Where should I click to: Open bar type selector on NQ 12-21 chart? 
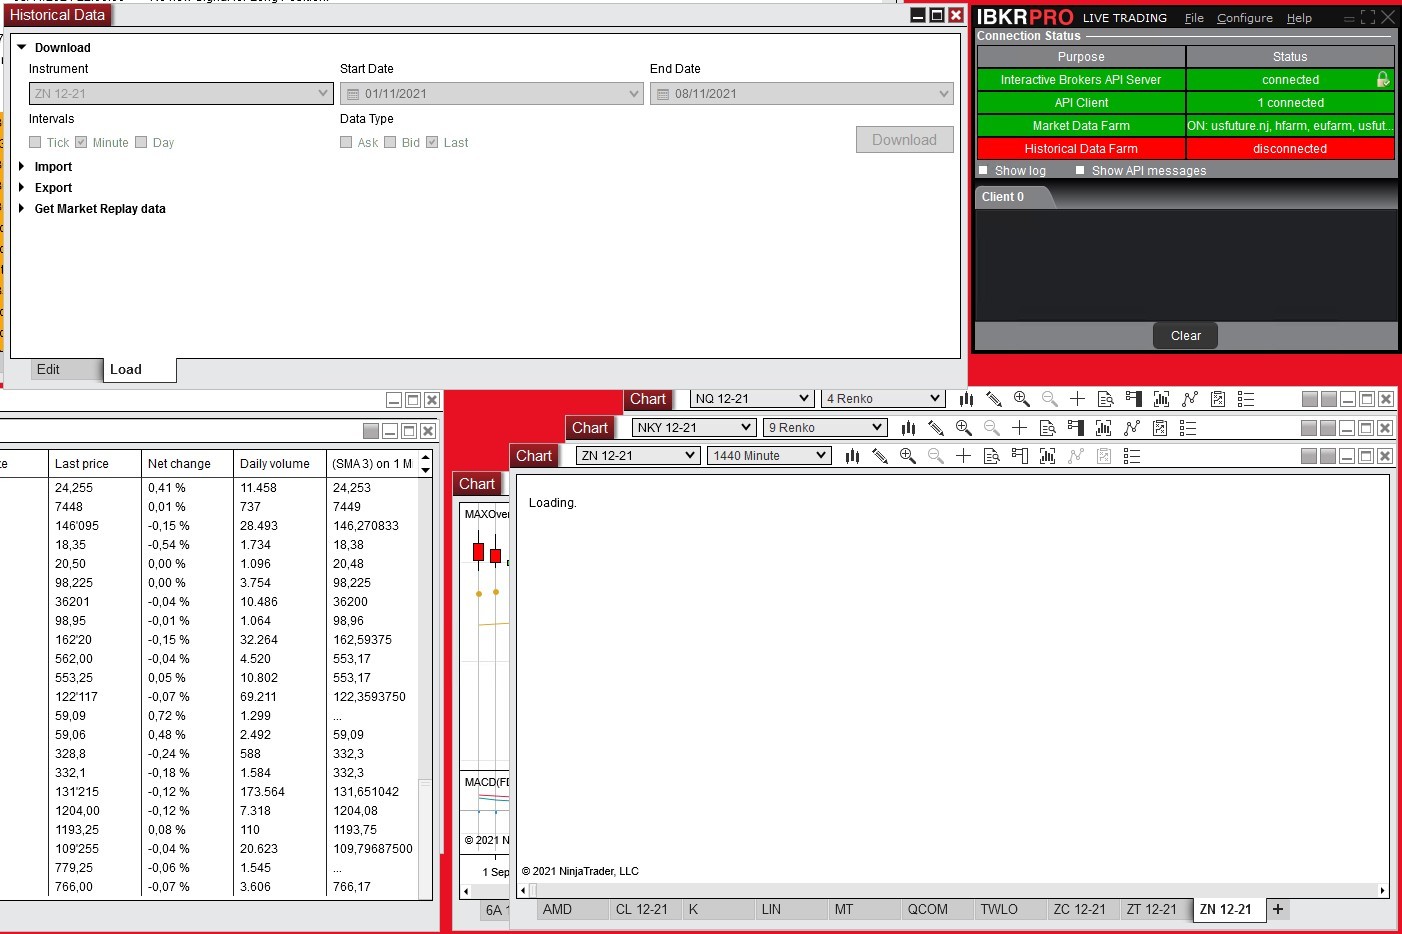coord(966,399)
